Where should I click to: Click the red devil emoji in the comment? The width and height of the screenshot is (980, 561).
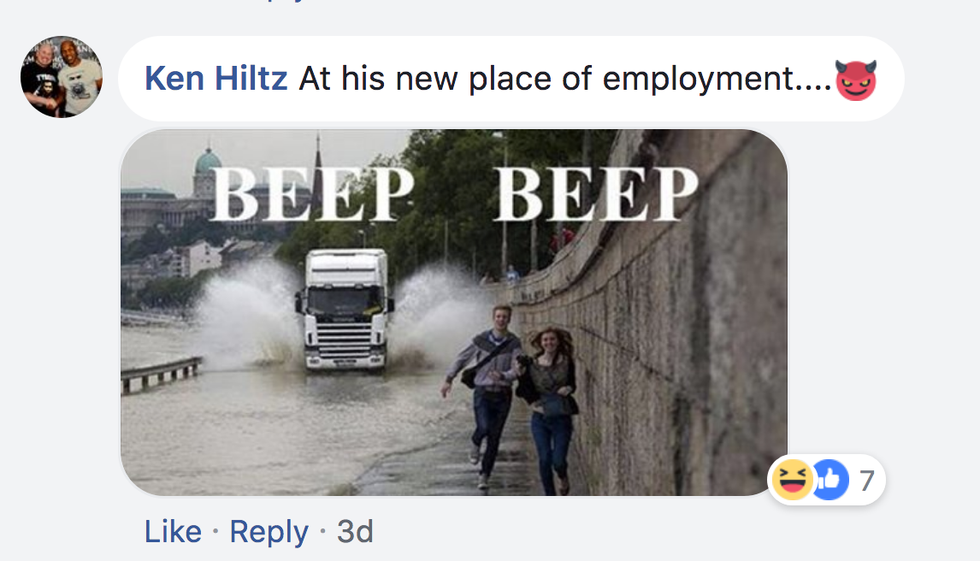[856, 80]
